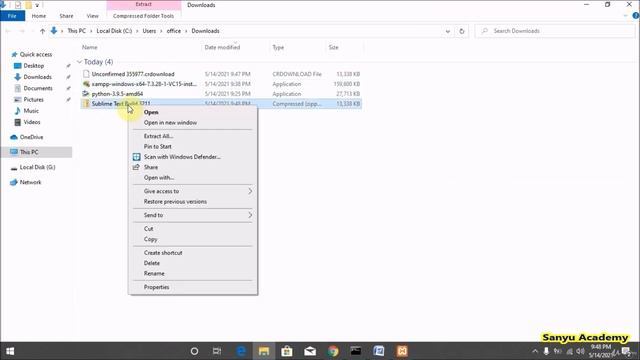Open OneDrive in the navigation pane
640x360 pixels.
[31, 137]
